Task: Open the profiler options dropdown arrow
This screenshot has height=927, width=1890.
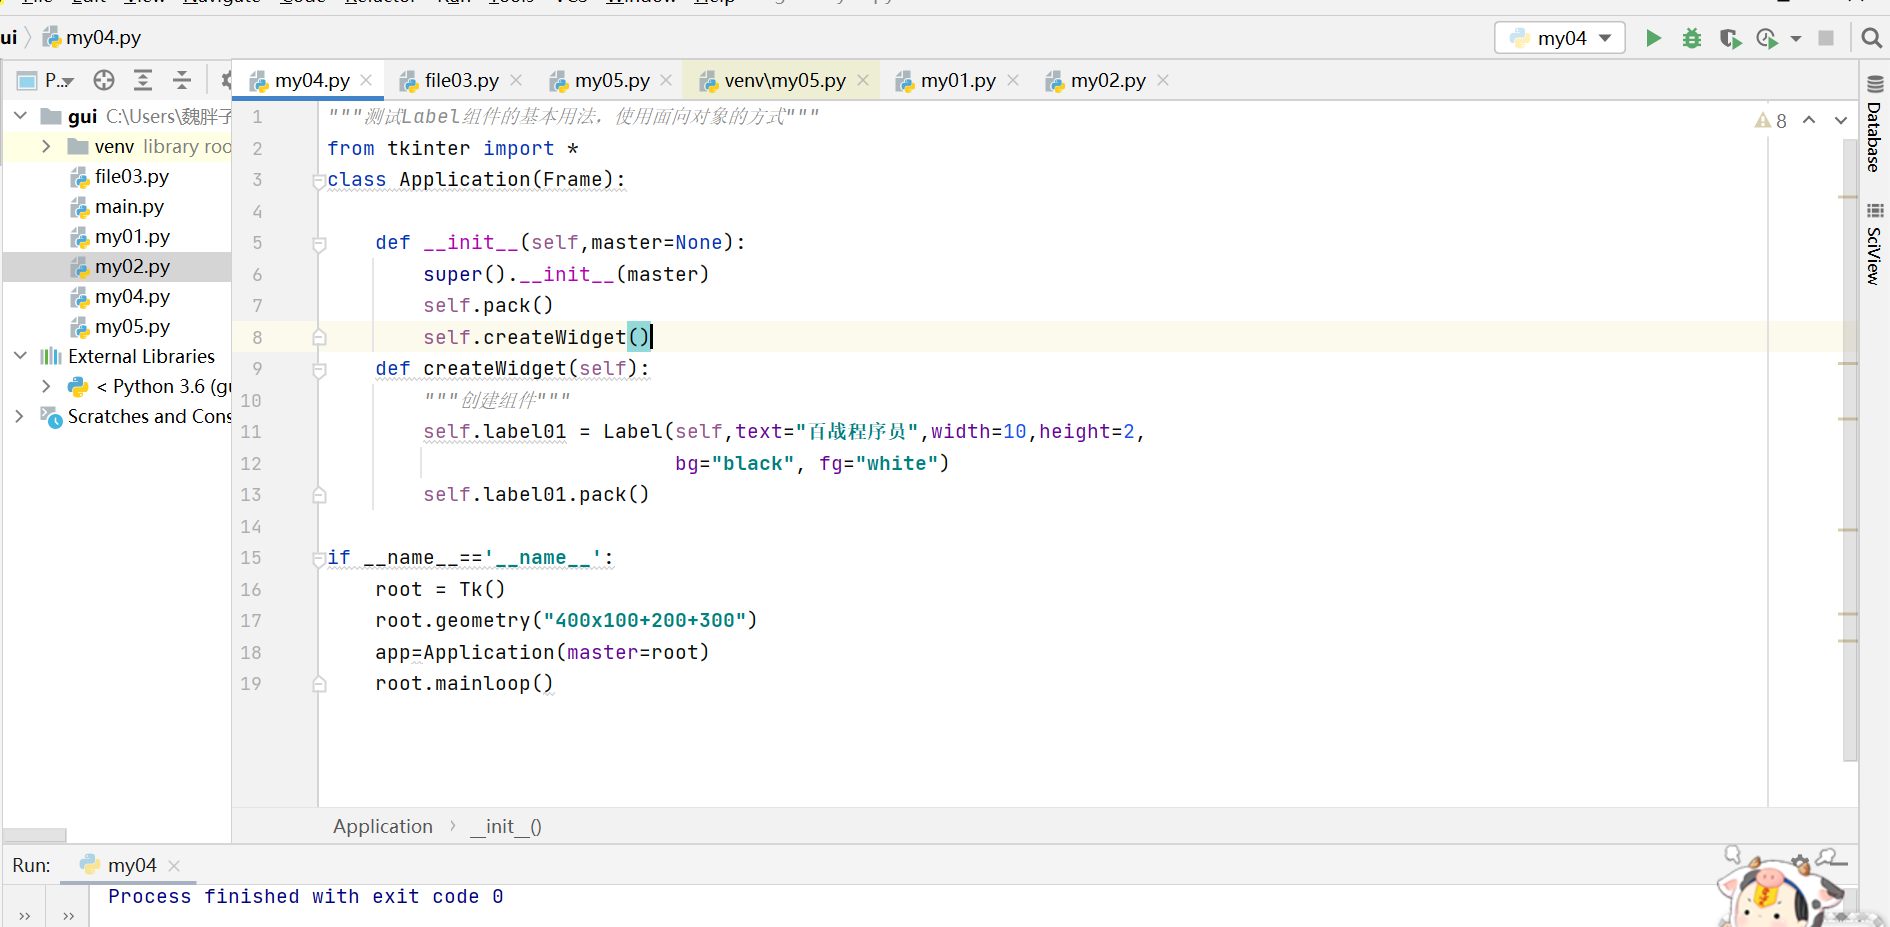Action: point(1796,38)
